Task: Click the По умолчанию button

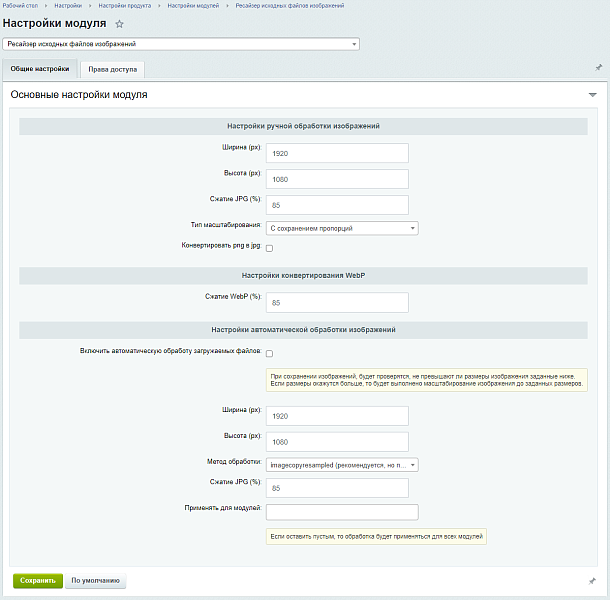Action: pos(96,580)
